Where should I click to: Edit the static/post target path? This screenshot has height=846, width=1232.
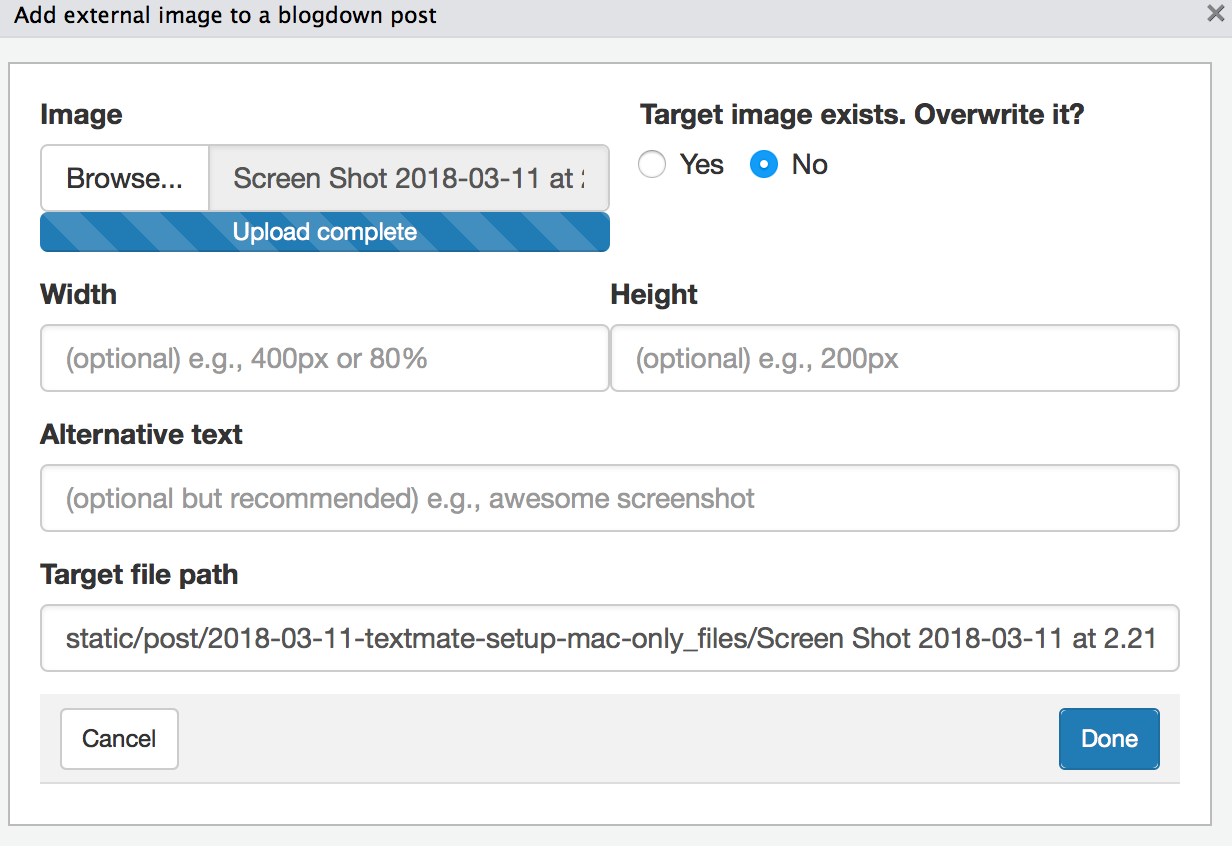(x=608, y=638)
